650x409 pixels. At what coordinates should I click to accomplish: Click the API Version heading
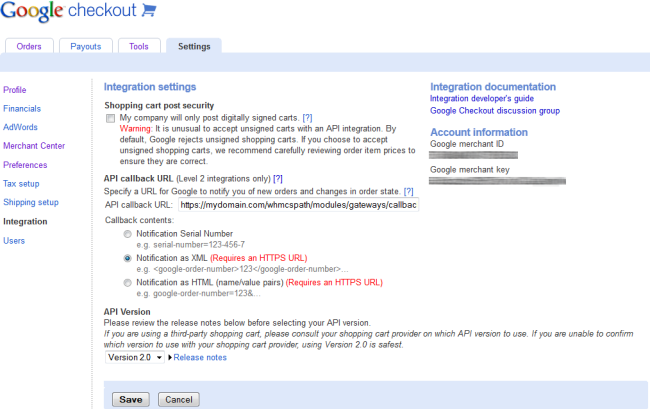tap(127, 312)
